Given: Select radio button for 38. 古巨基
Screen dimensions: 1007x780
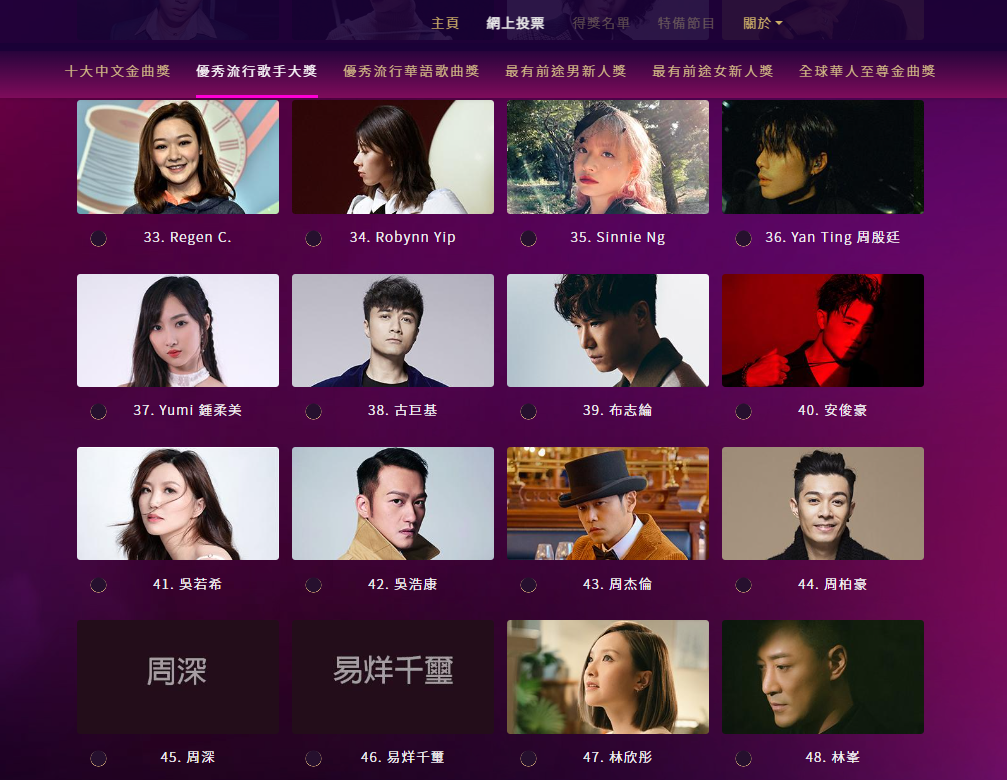Looking at the screenshot, I should pos(313,412).
